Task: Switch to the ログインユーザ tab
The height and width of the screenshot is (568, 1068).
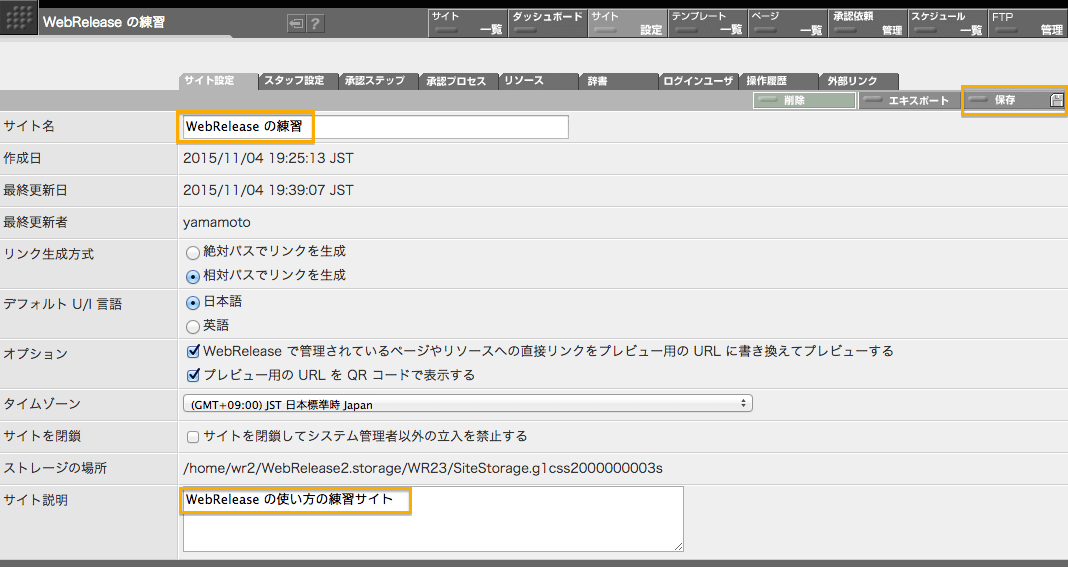Action: [x=699, y=80]
